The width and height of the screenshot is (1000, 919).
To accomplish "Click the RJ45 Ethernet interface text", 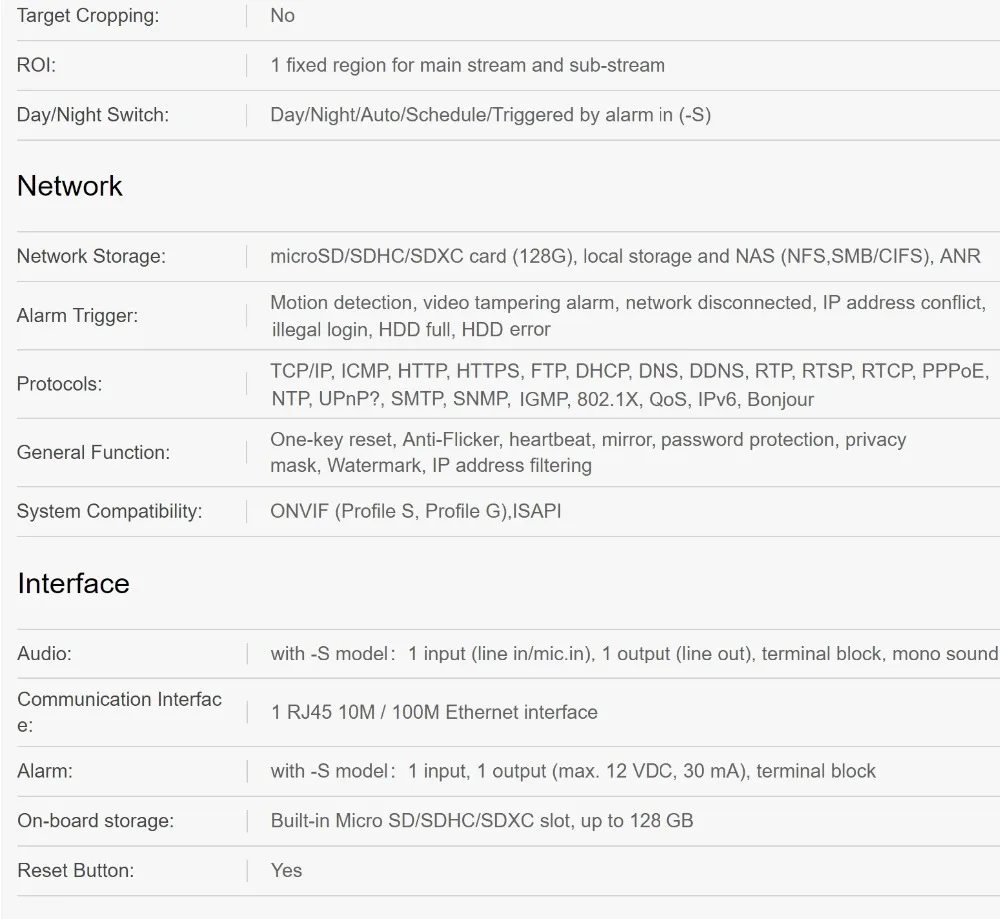I will (433, 713).
